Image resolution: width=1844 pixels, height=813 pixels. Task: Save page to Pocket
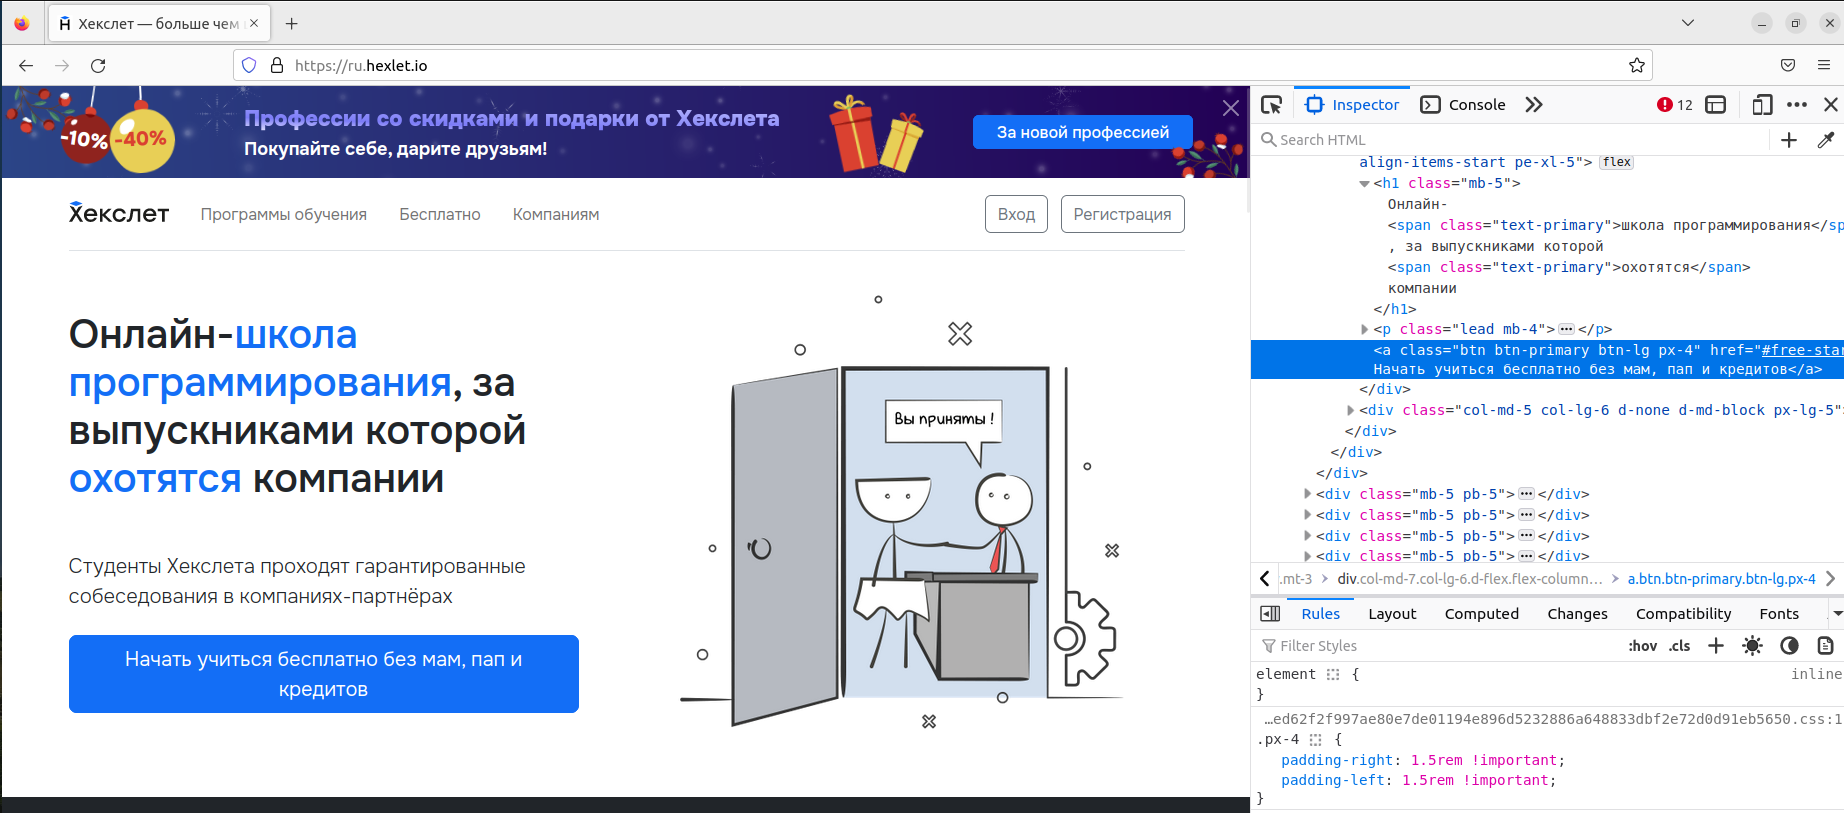[1788, 66]
